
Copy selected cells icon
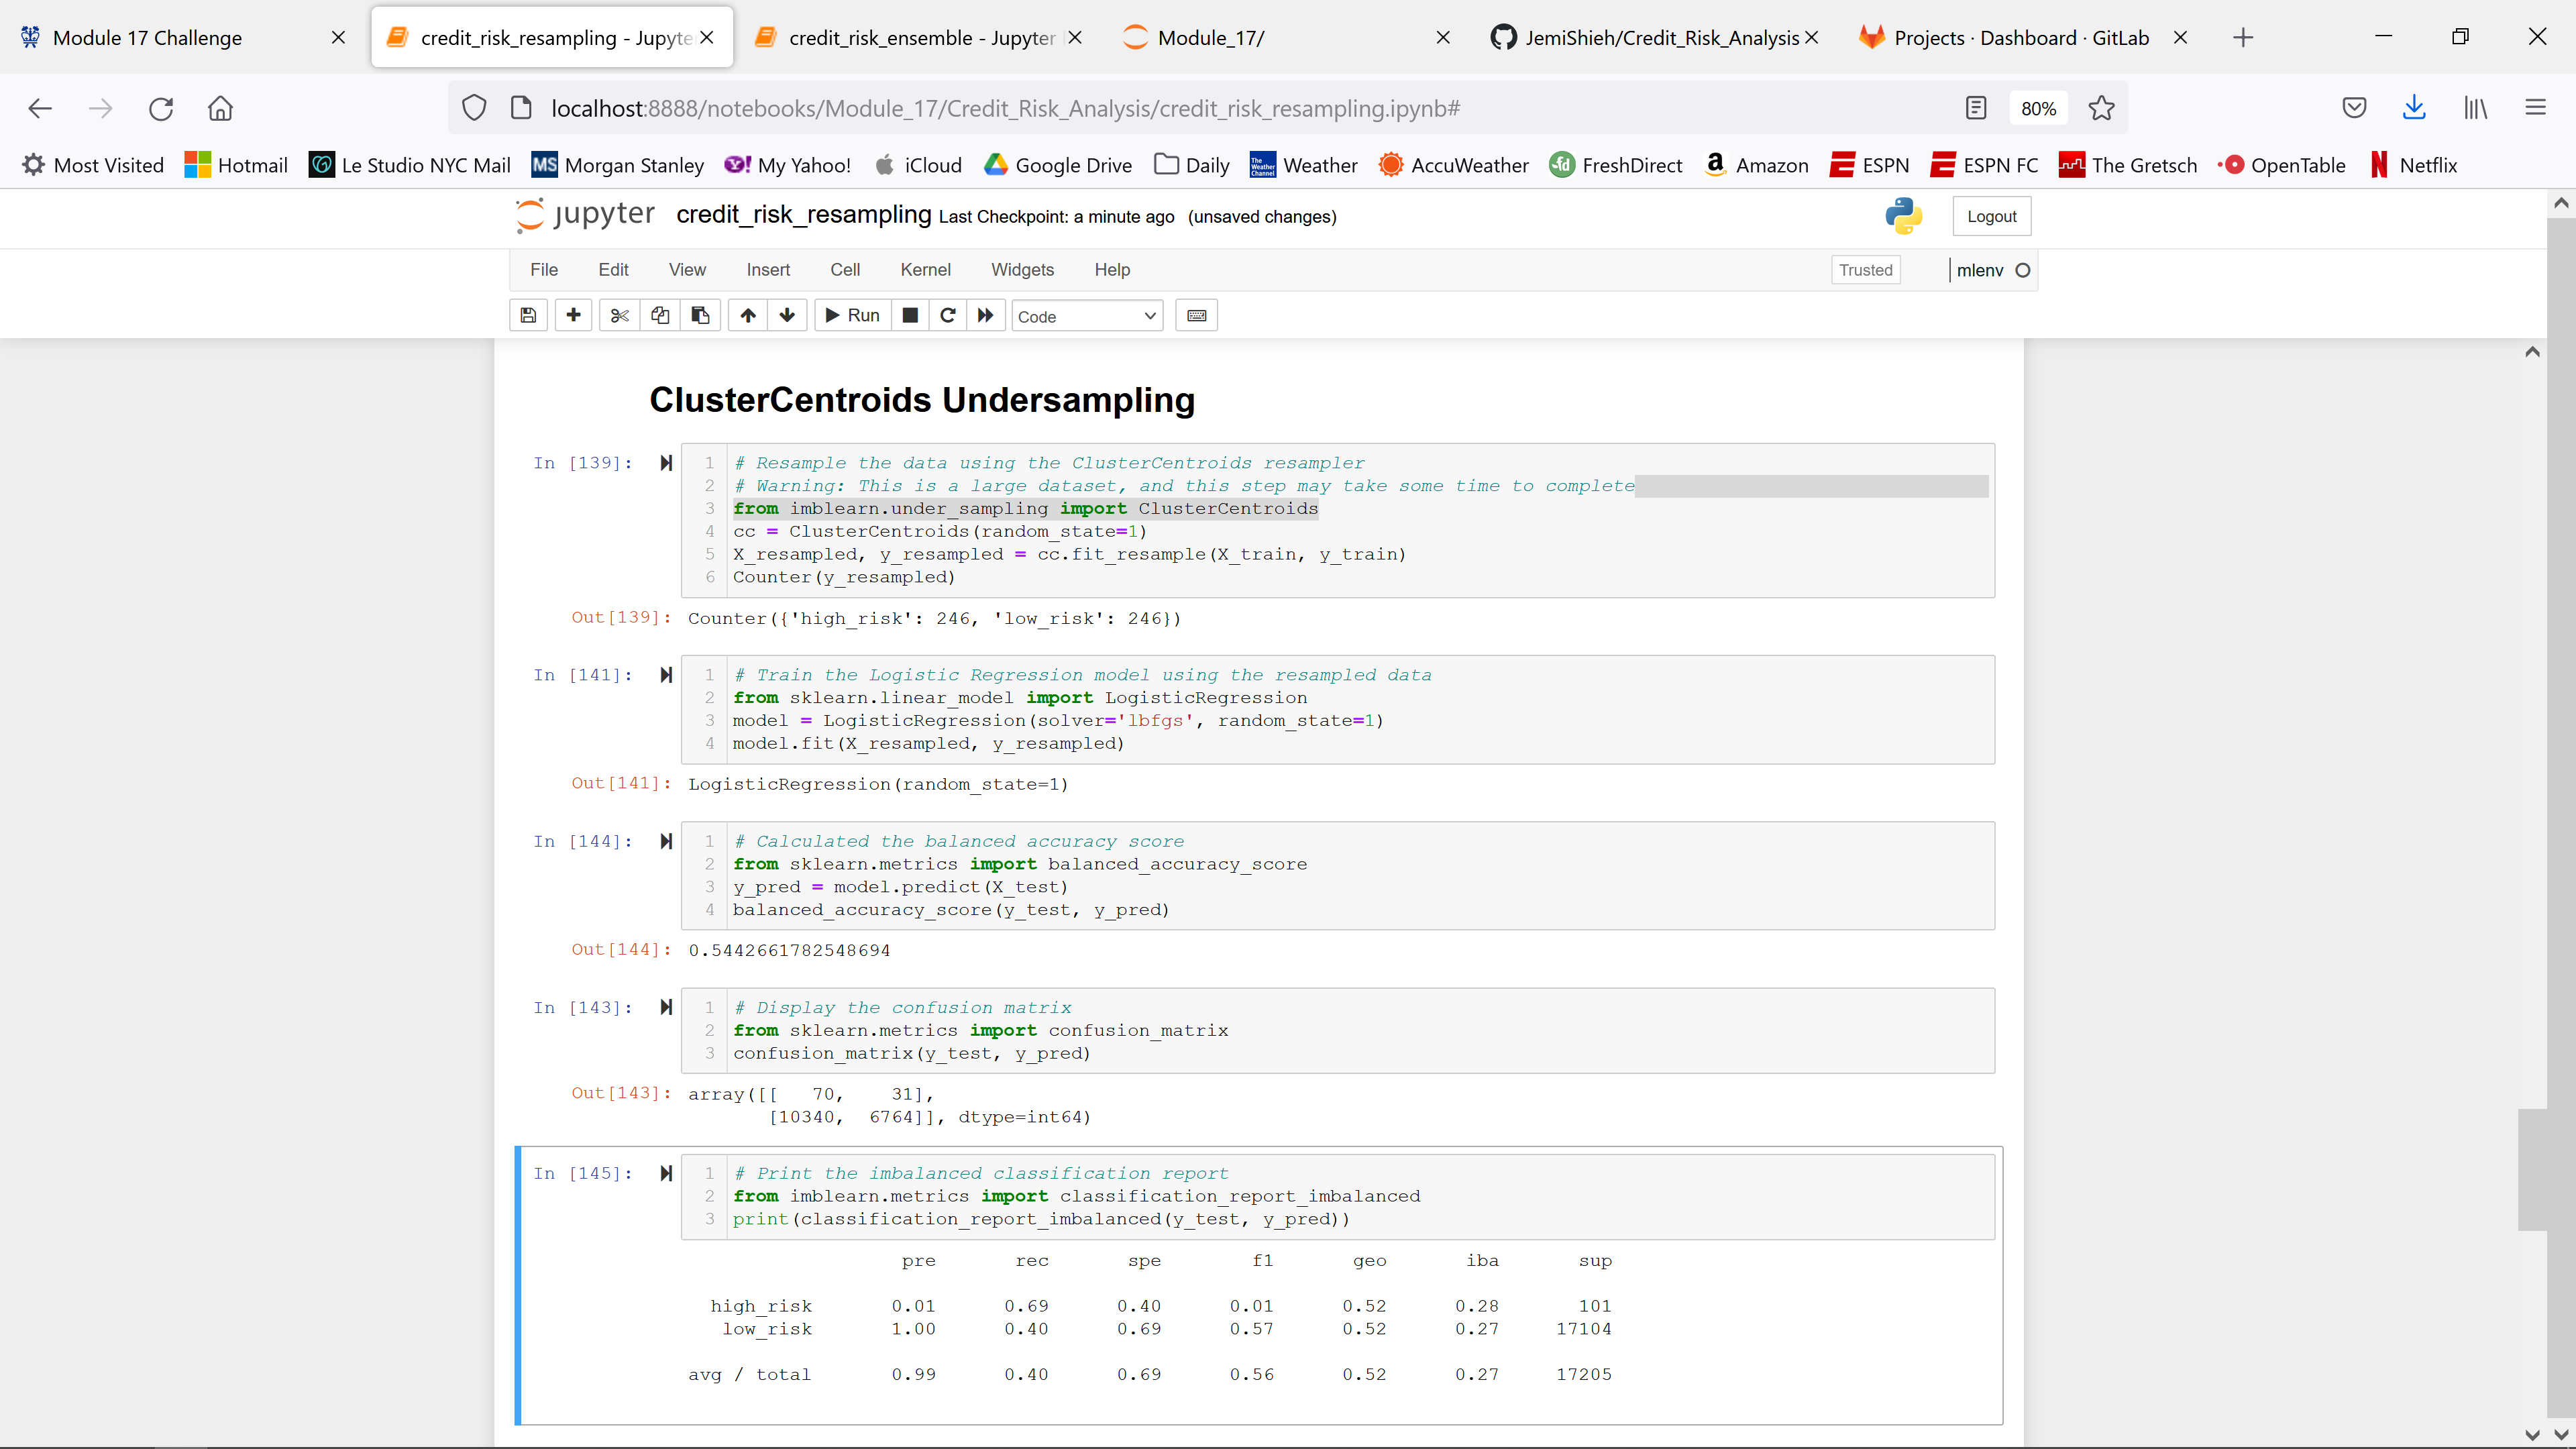(660, 316)
